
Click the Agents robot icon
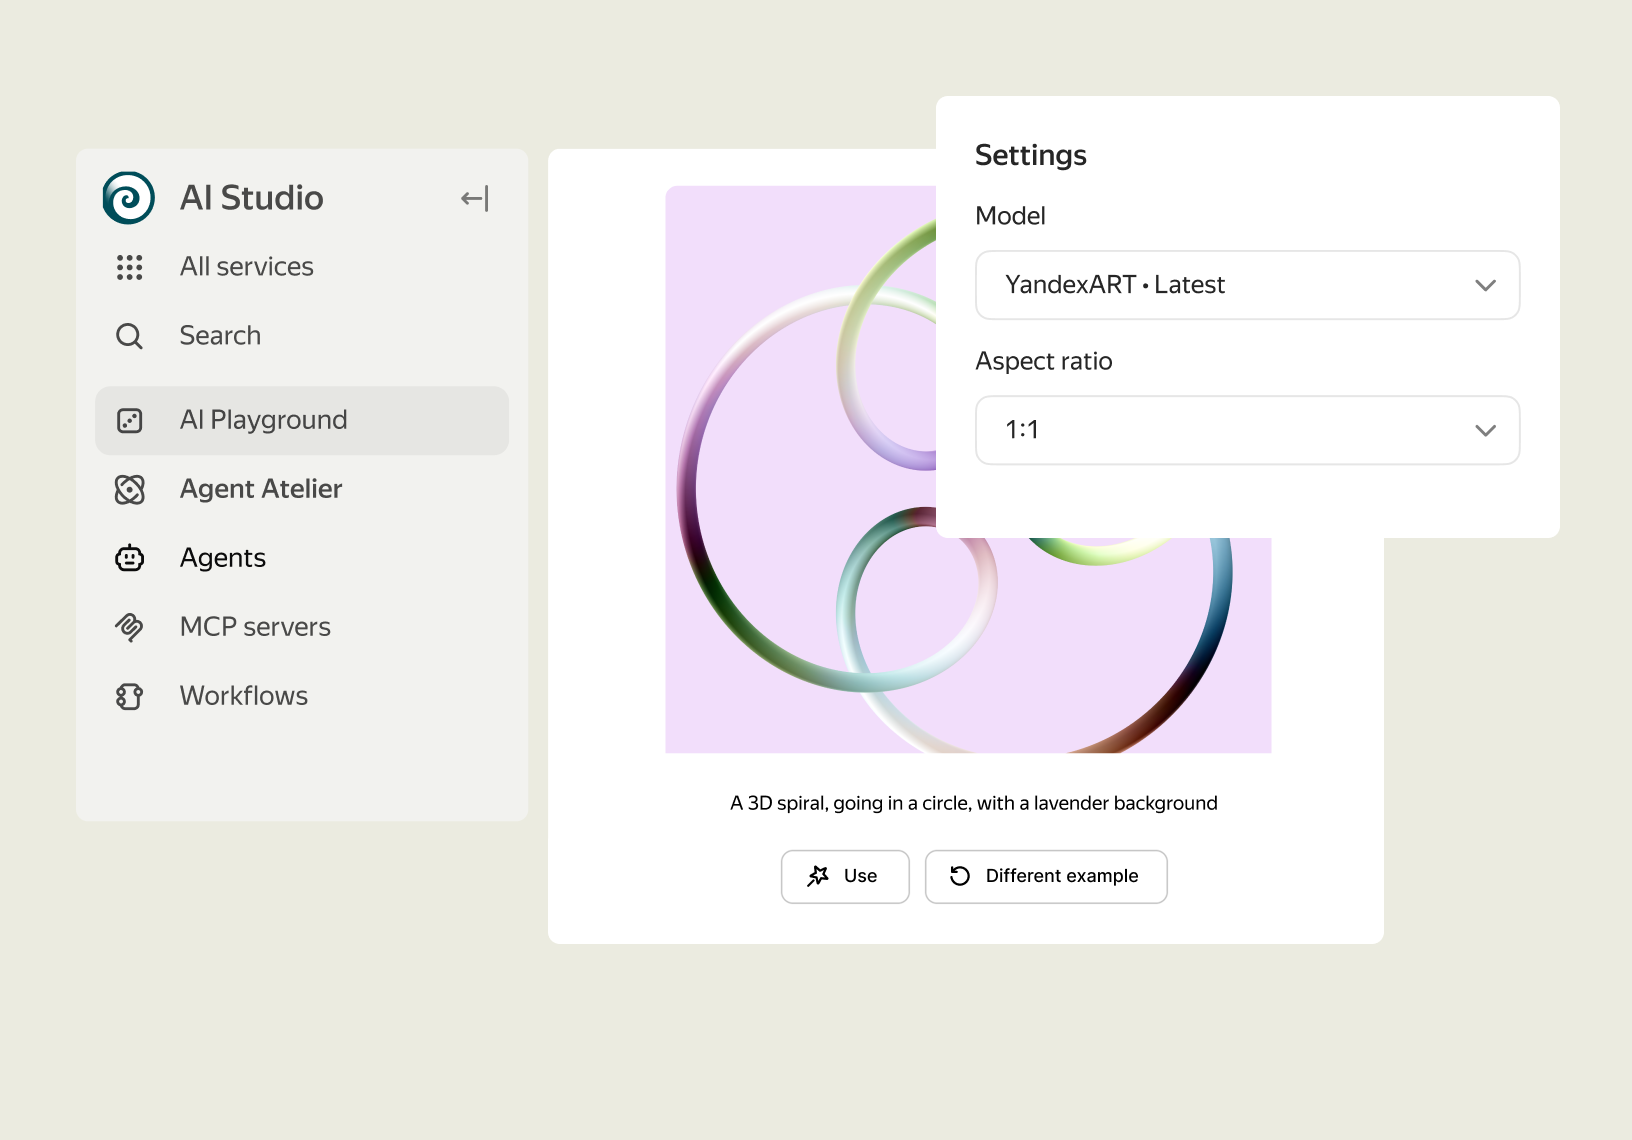(129, 558)
